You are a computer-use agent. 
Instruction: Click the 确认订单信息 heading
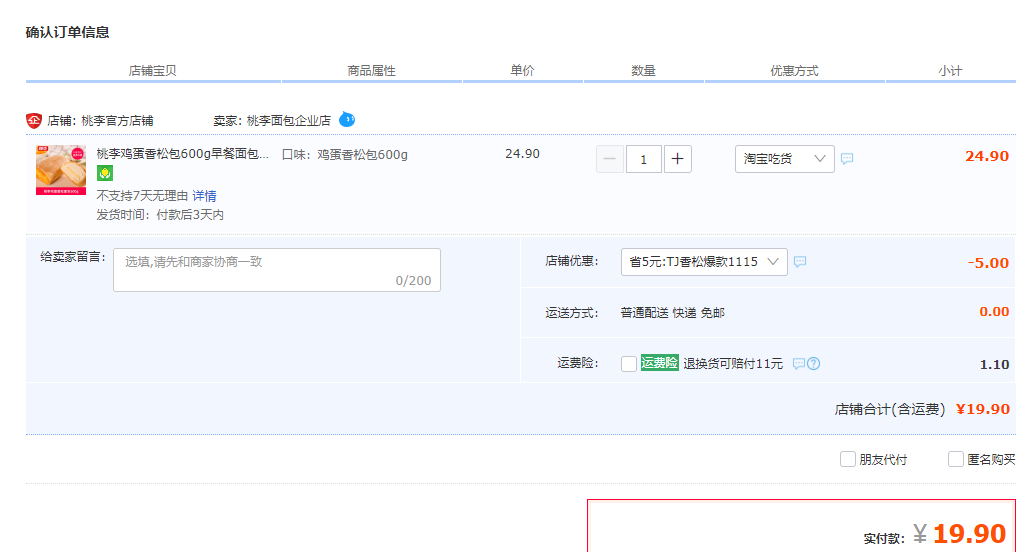coord(67,32)
